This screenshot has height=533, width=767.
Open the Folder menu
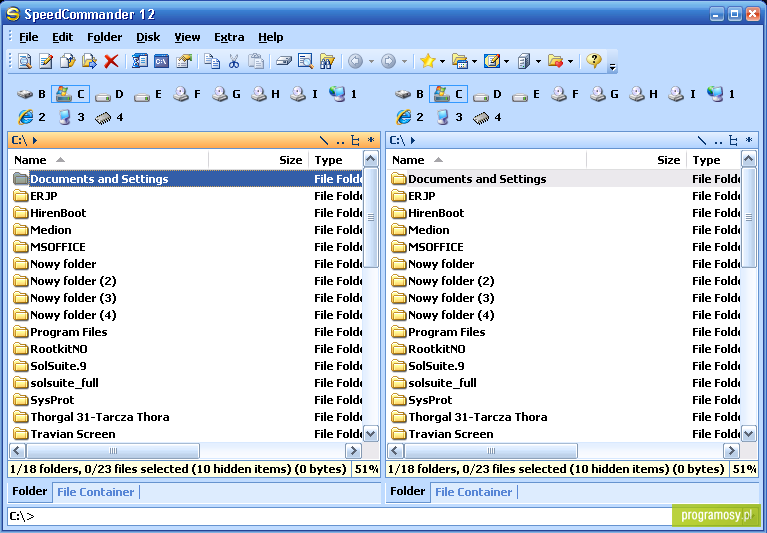104,37
